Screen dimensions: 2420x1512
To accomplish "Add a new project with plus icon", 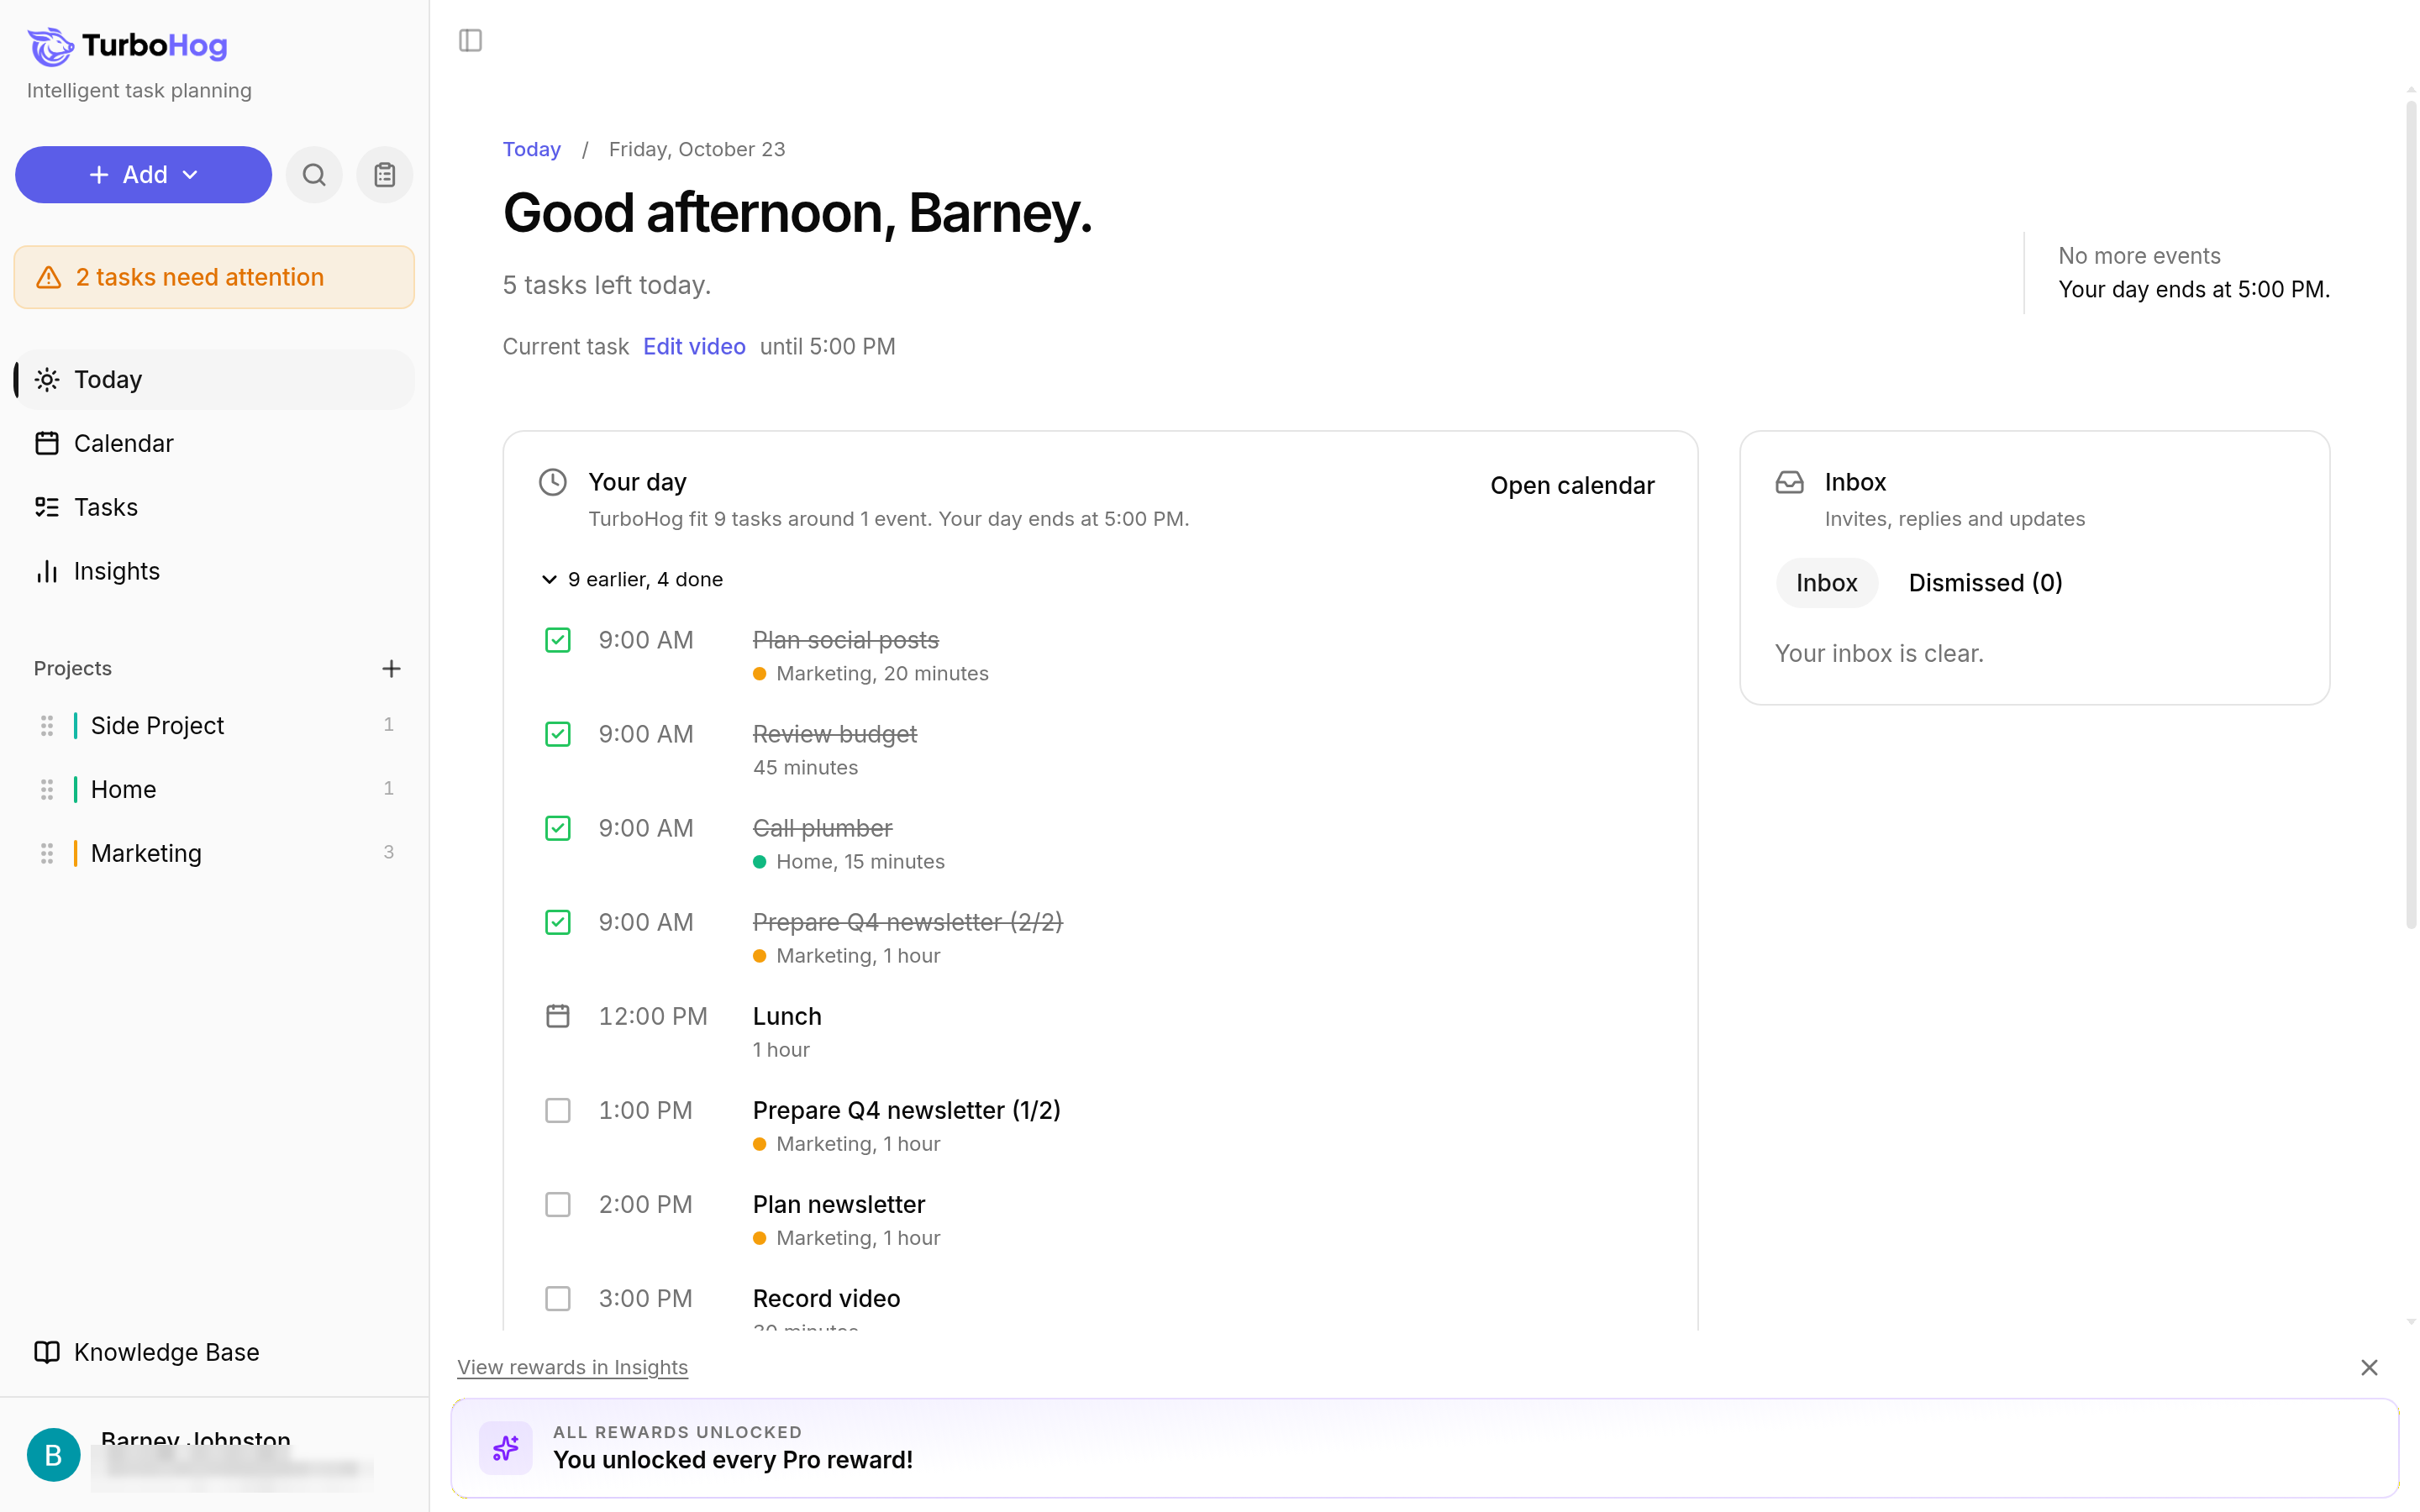I will pyautogui.click(x=391, y=668).
